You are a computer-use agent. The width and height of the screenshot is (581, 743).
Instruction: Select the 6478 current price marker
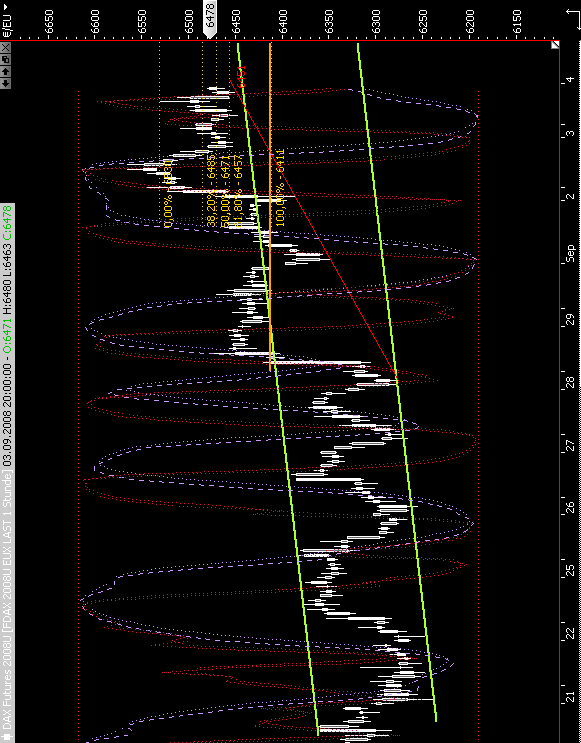[210, 20]
